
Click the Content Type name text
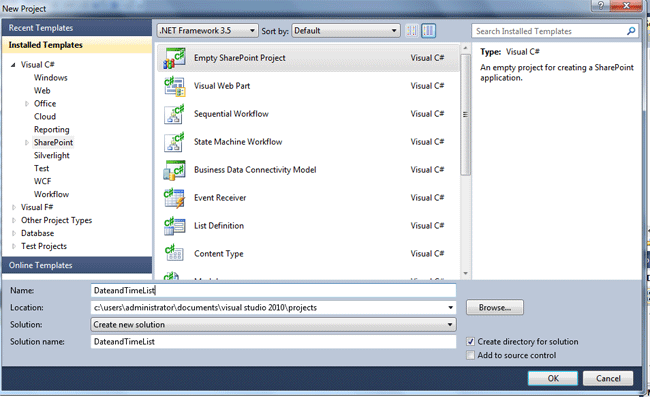coord(218,254)
